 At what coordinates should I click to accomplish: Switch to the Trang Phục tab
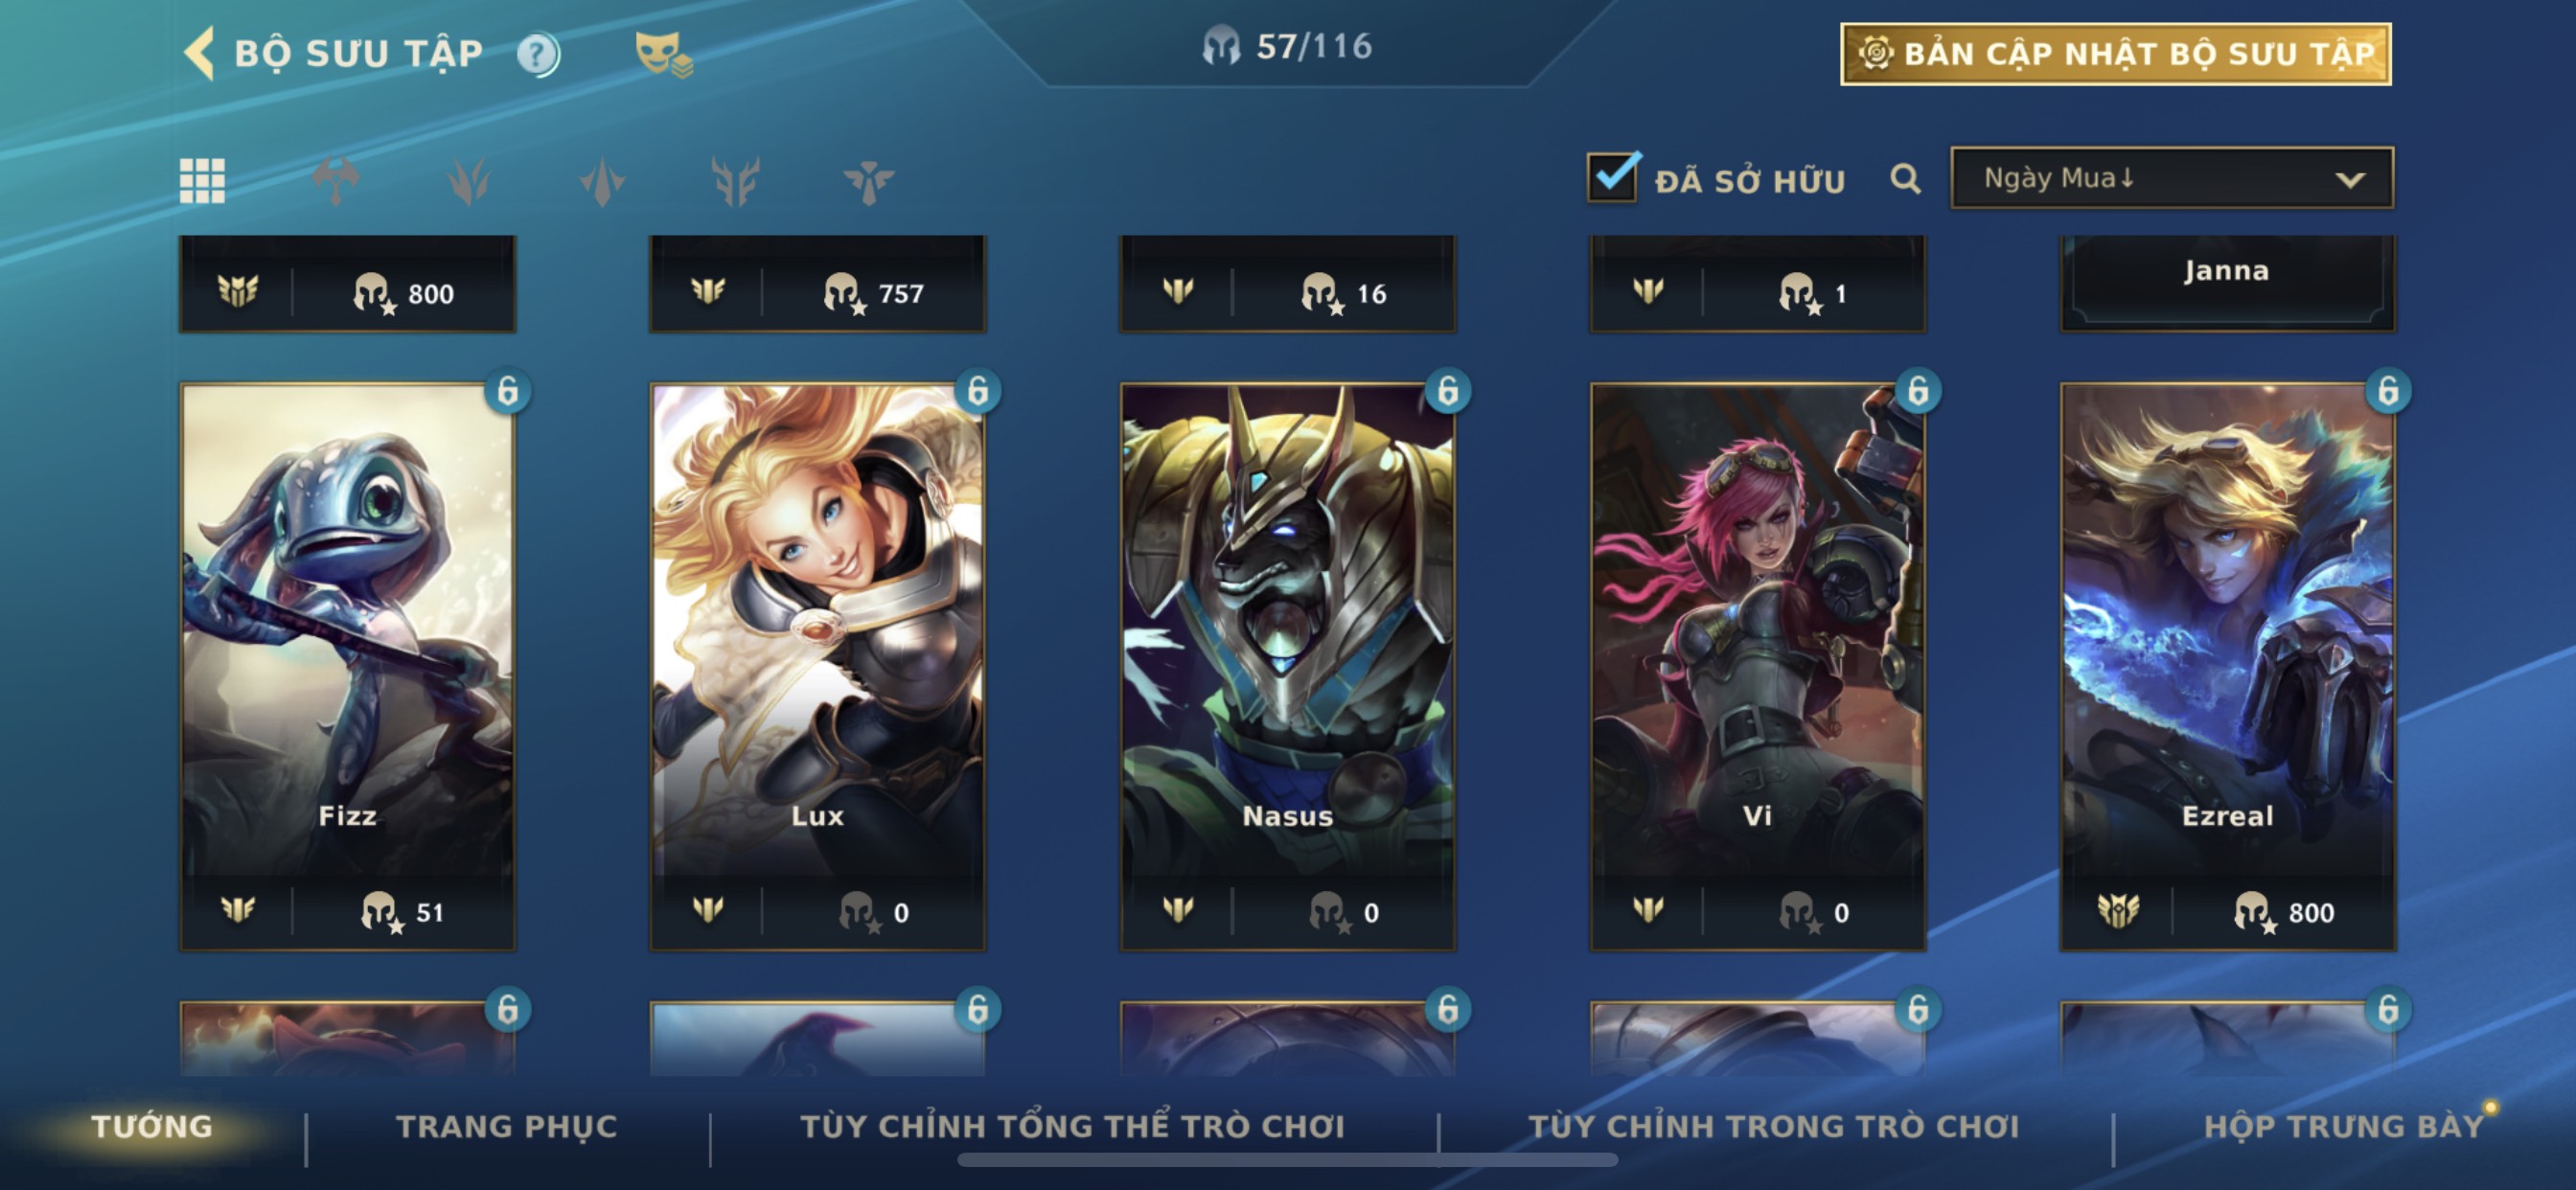click(507, 1126)
